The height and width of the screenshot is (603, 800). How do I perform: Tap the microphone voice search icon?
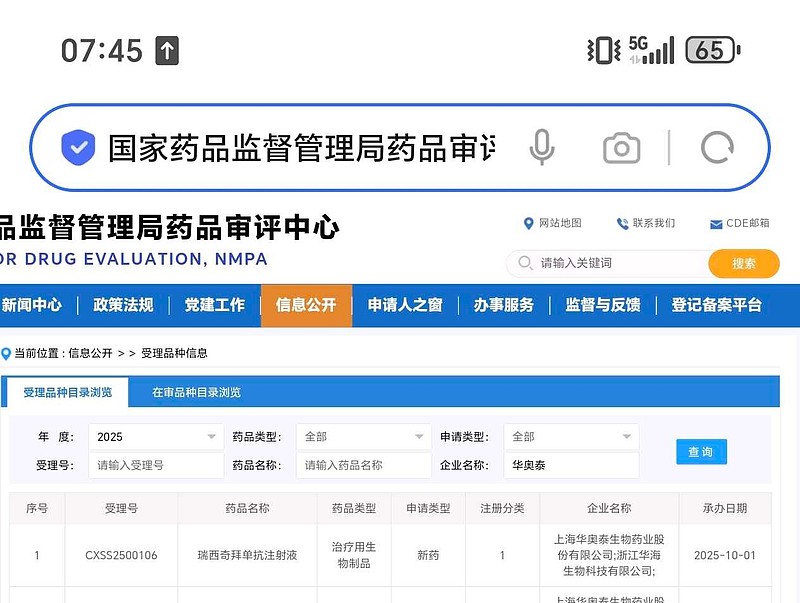tap(542, 147)
